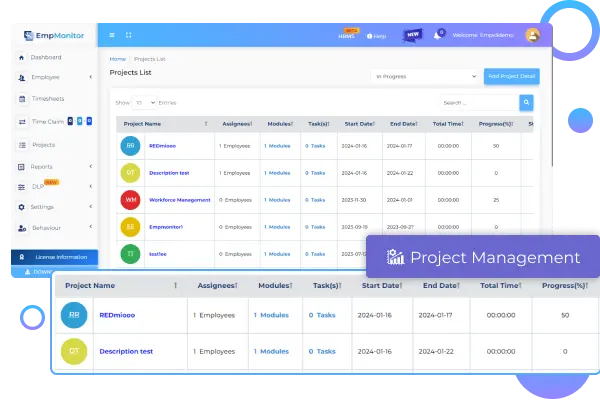Click into the Search input field

(478, 102)
